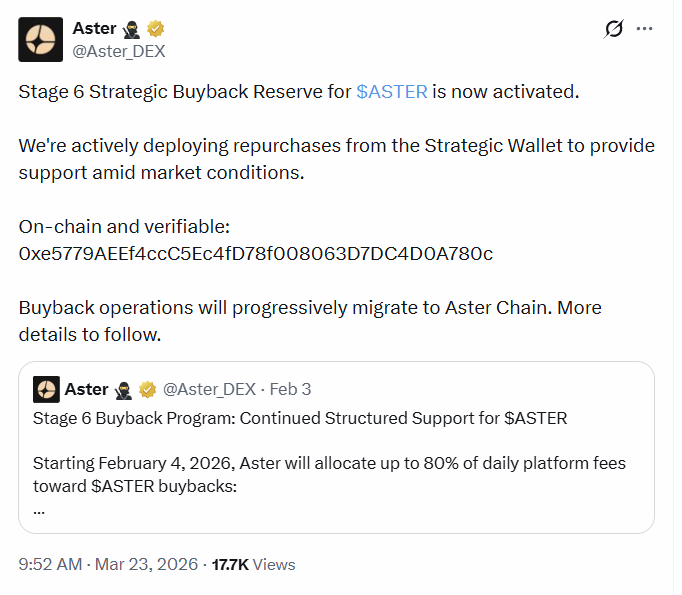The image size is (682, 595).
Task: Open the three-dot more options menu
Action: 651,30
